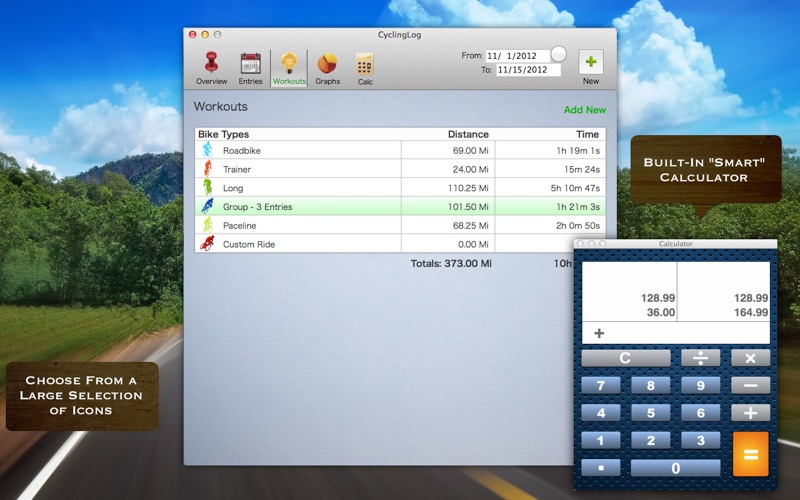The width and height of the screenshot is (800, 500).
Task: Open the Graphs pie chart view
Action: point(327,67)
